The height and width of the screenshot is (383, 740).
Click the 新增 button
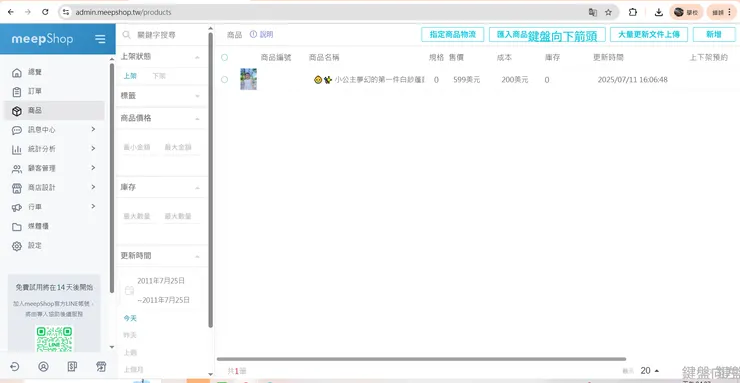click(714, 34)
